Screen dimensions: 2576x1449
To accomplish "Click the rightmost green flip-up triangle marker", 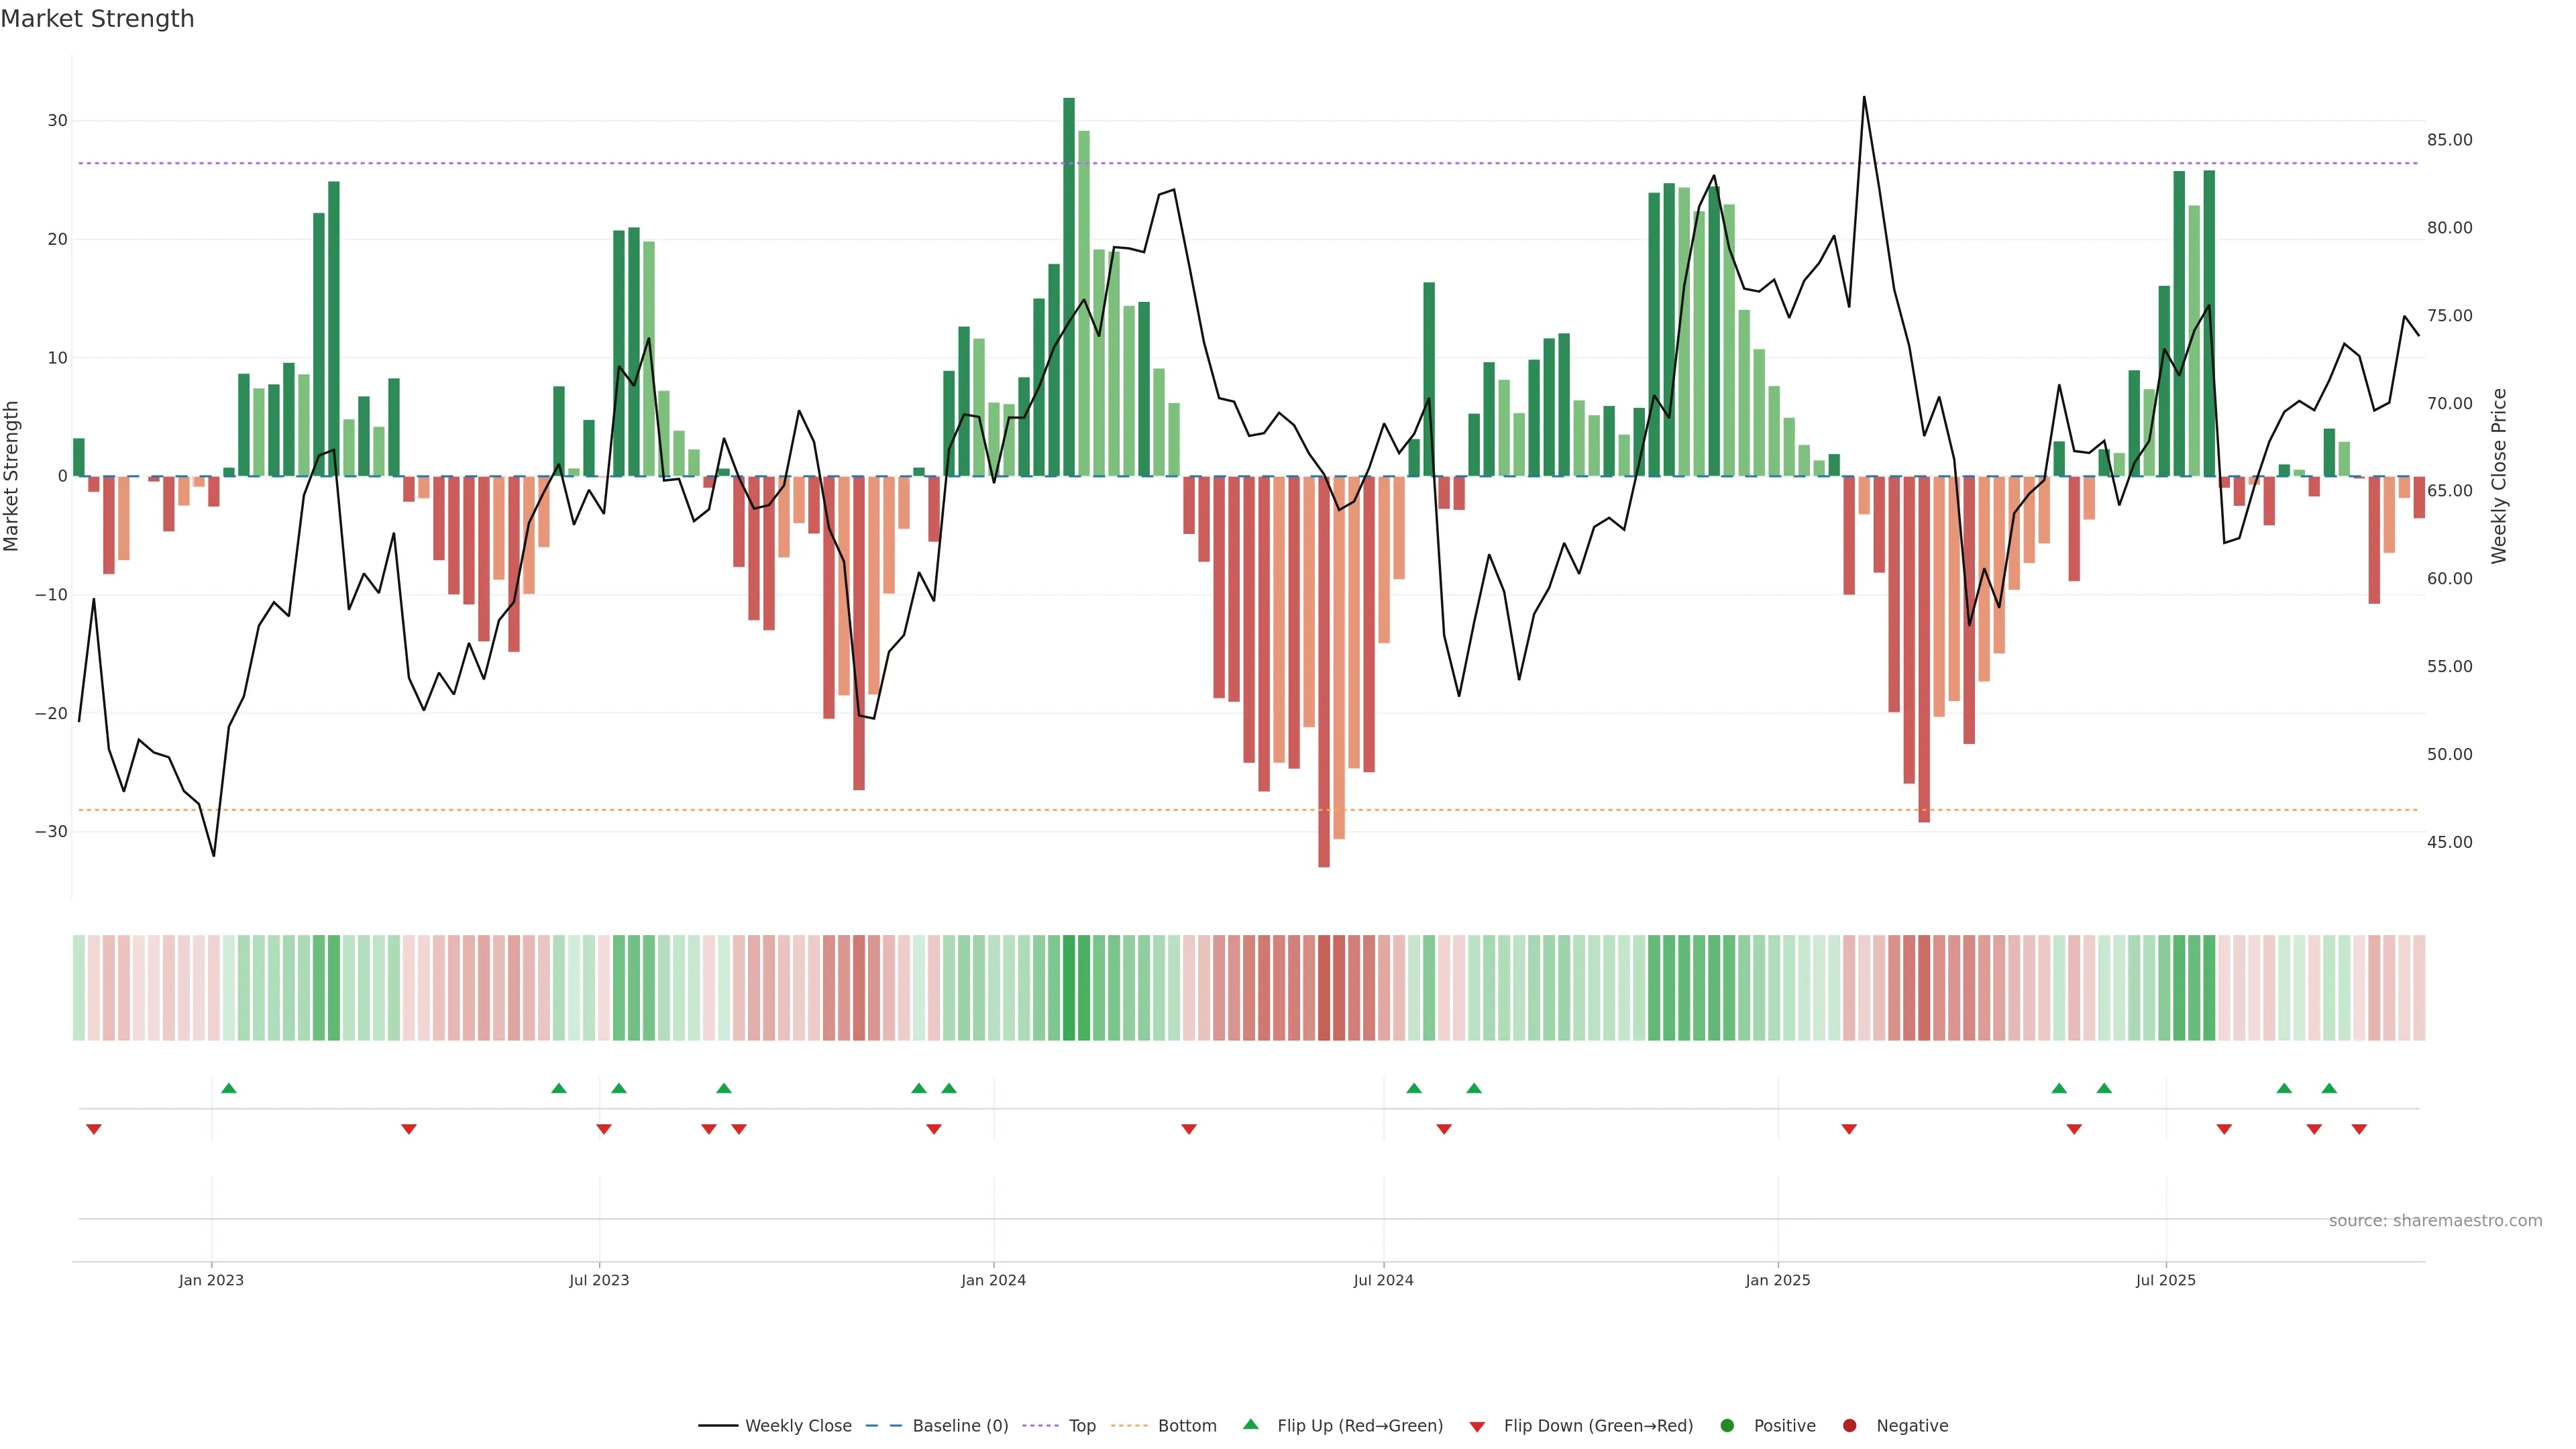I will coord(2329,1088).
